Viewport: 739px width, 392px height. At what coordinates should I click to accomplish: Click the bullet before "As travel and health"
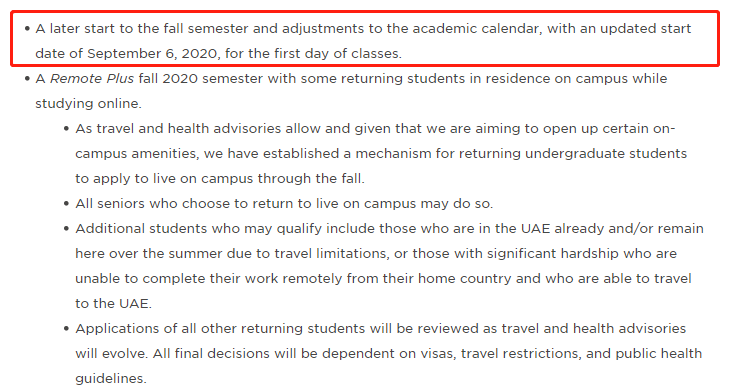66,129
